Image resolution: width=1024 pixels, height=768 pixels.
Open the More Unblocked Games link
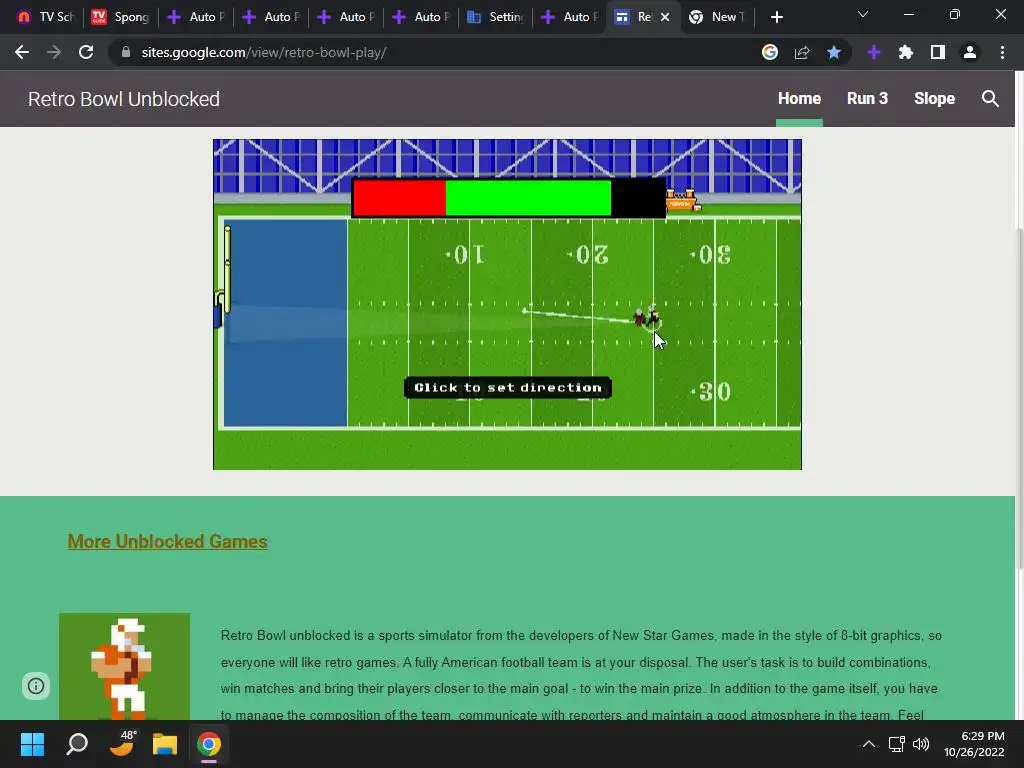point(167,541)
